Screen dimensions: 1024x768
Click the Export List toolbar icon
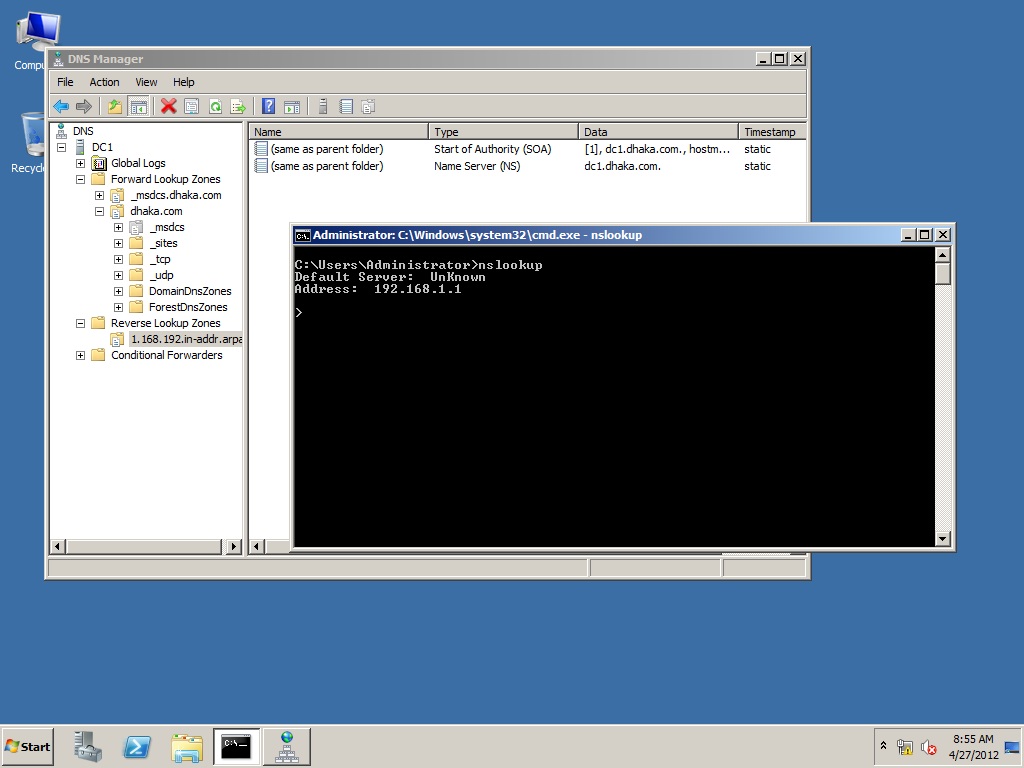click(x=238, y=106)
